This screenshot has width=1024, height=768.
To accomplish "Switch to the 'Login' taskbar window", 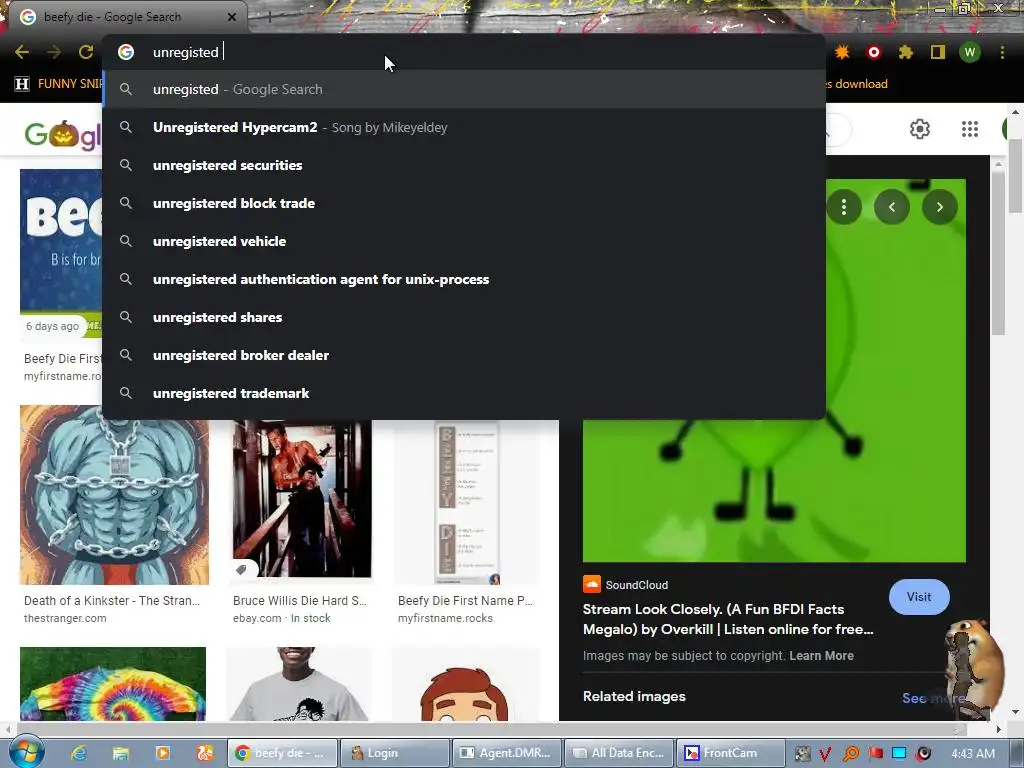I will click(x=394, y=753).
